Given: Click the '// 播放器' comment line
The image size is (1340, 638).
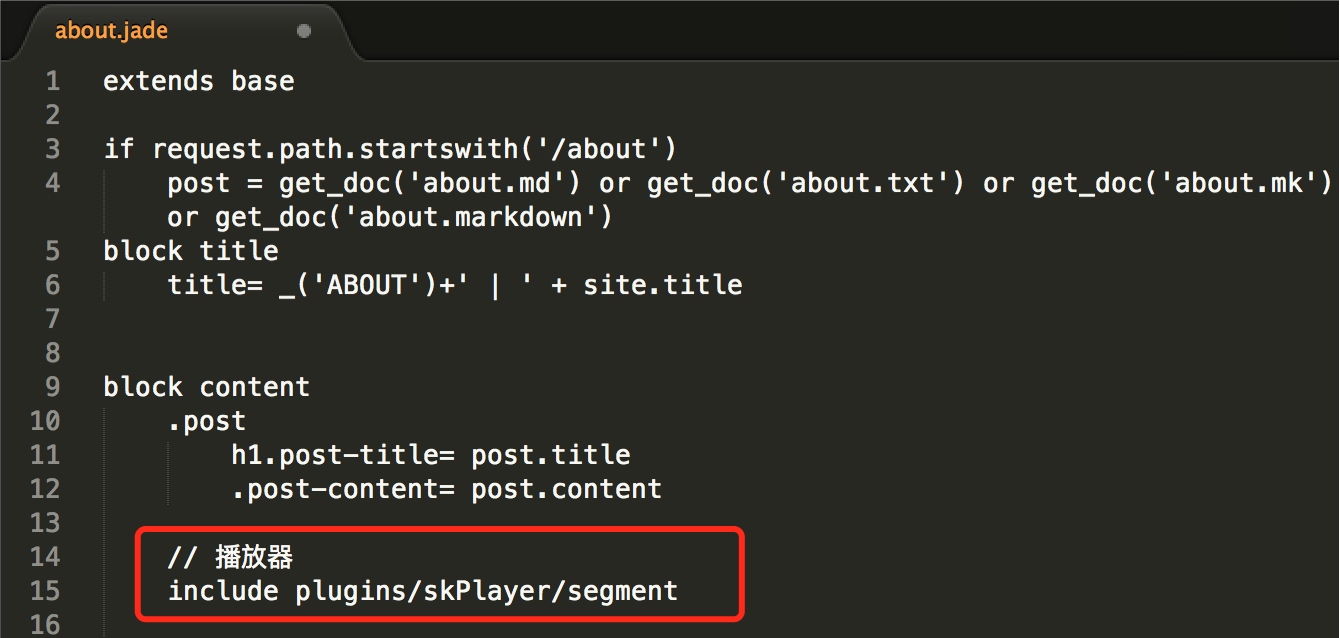Looking at the screenshot, I should pos(230,557).
